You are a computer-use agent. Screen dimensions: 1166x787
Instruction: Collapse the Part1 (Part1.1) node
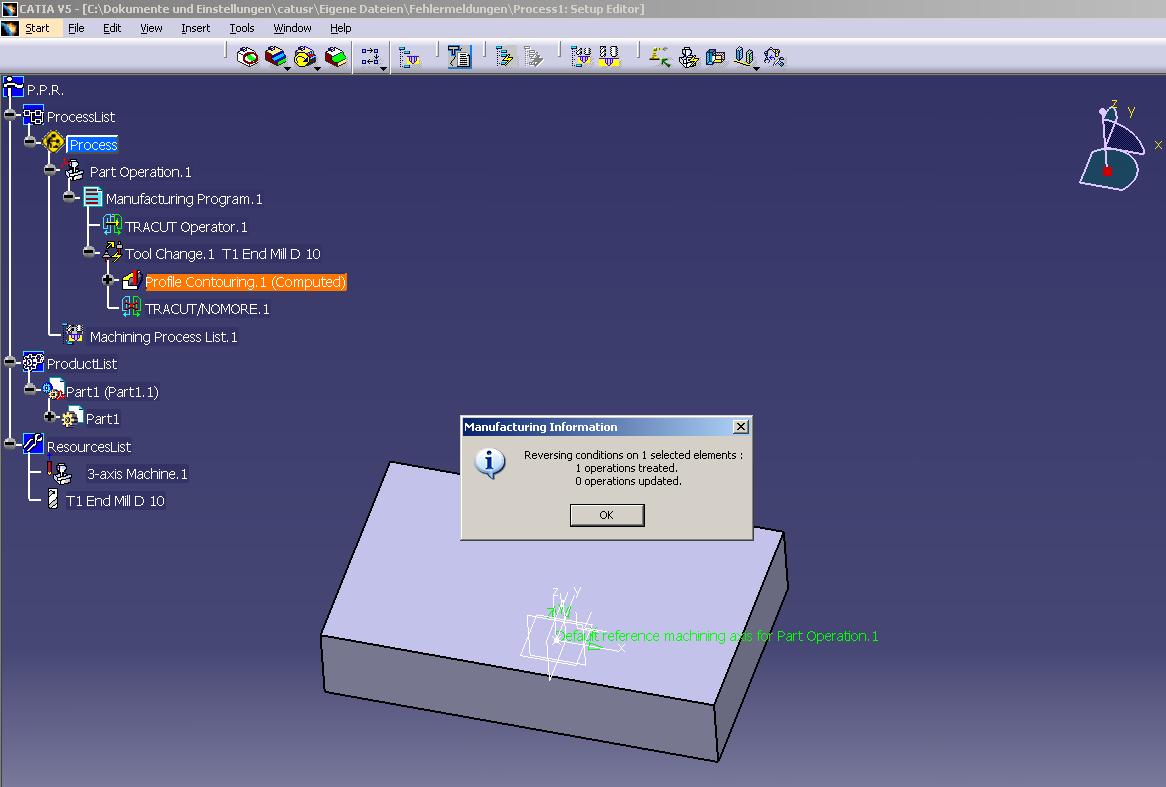tap(30, 389)
